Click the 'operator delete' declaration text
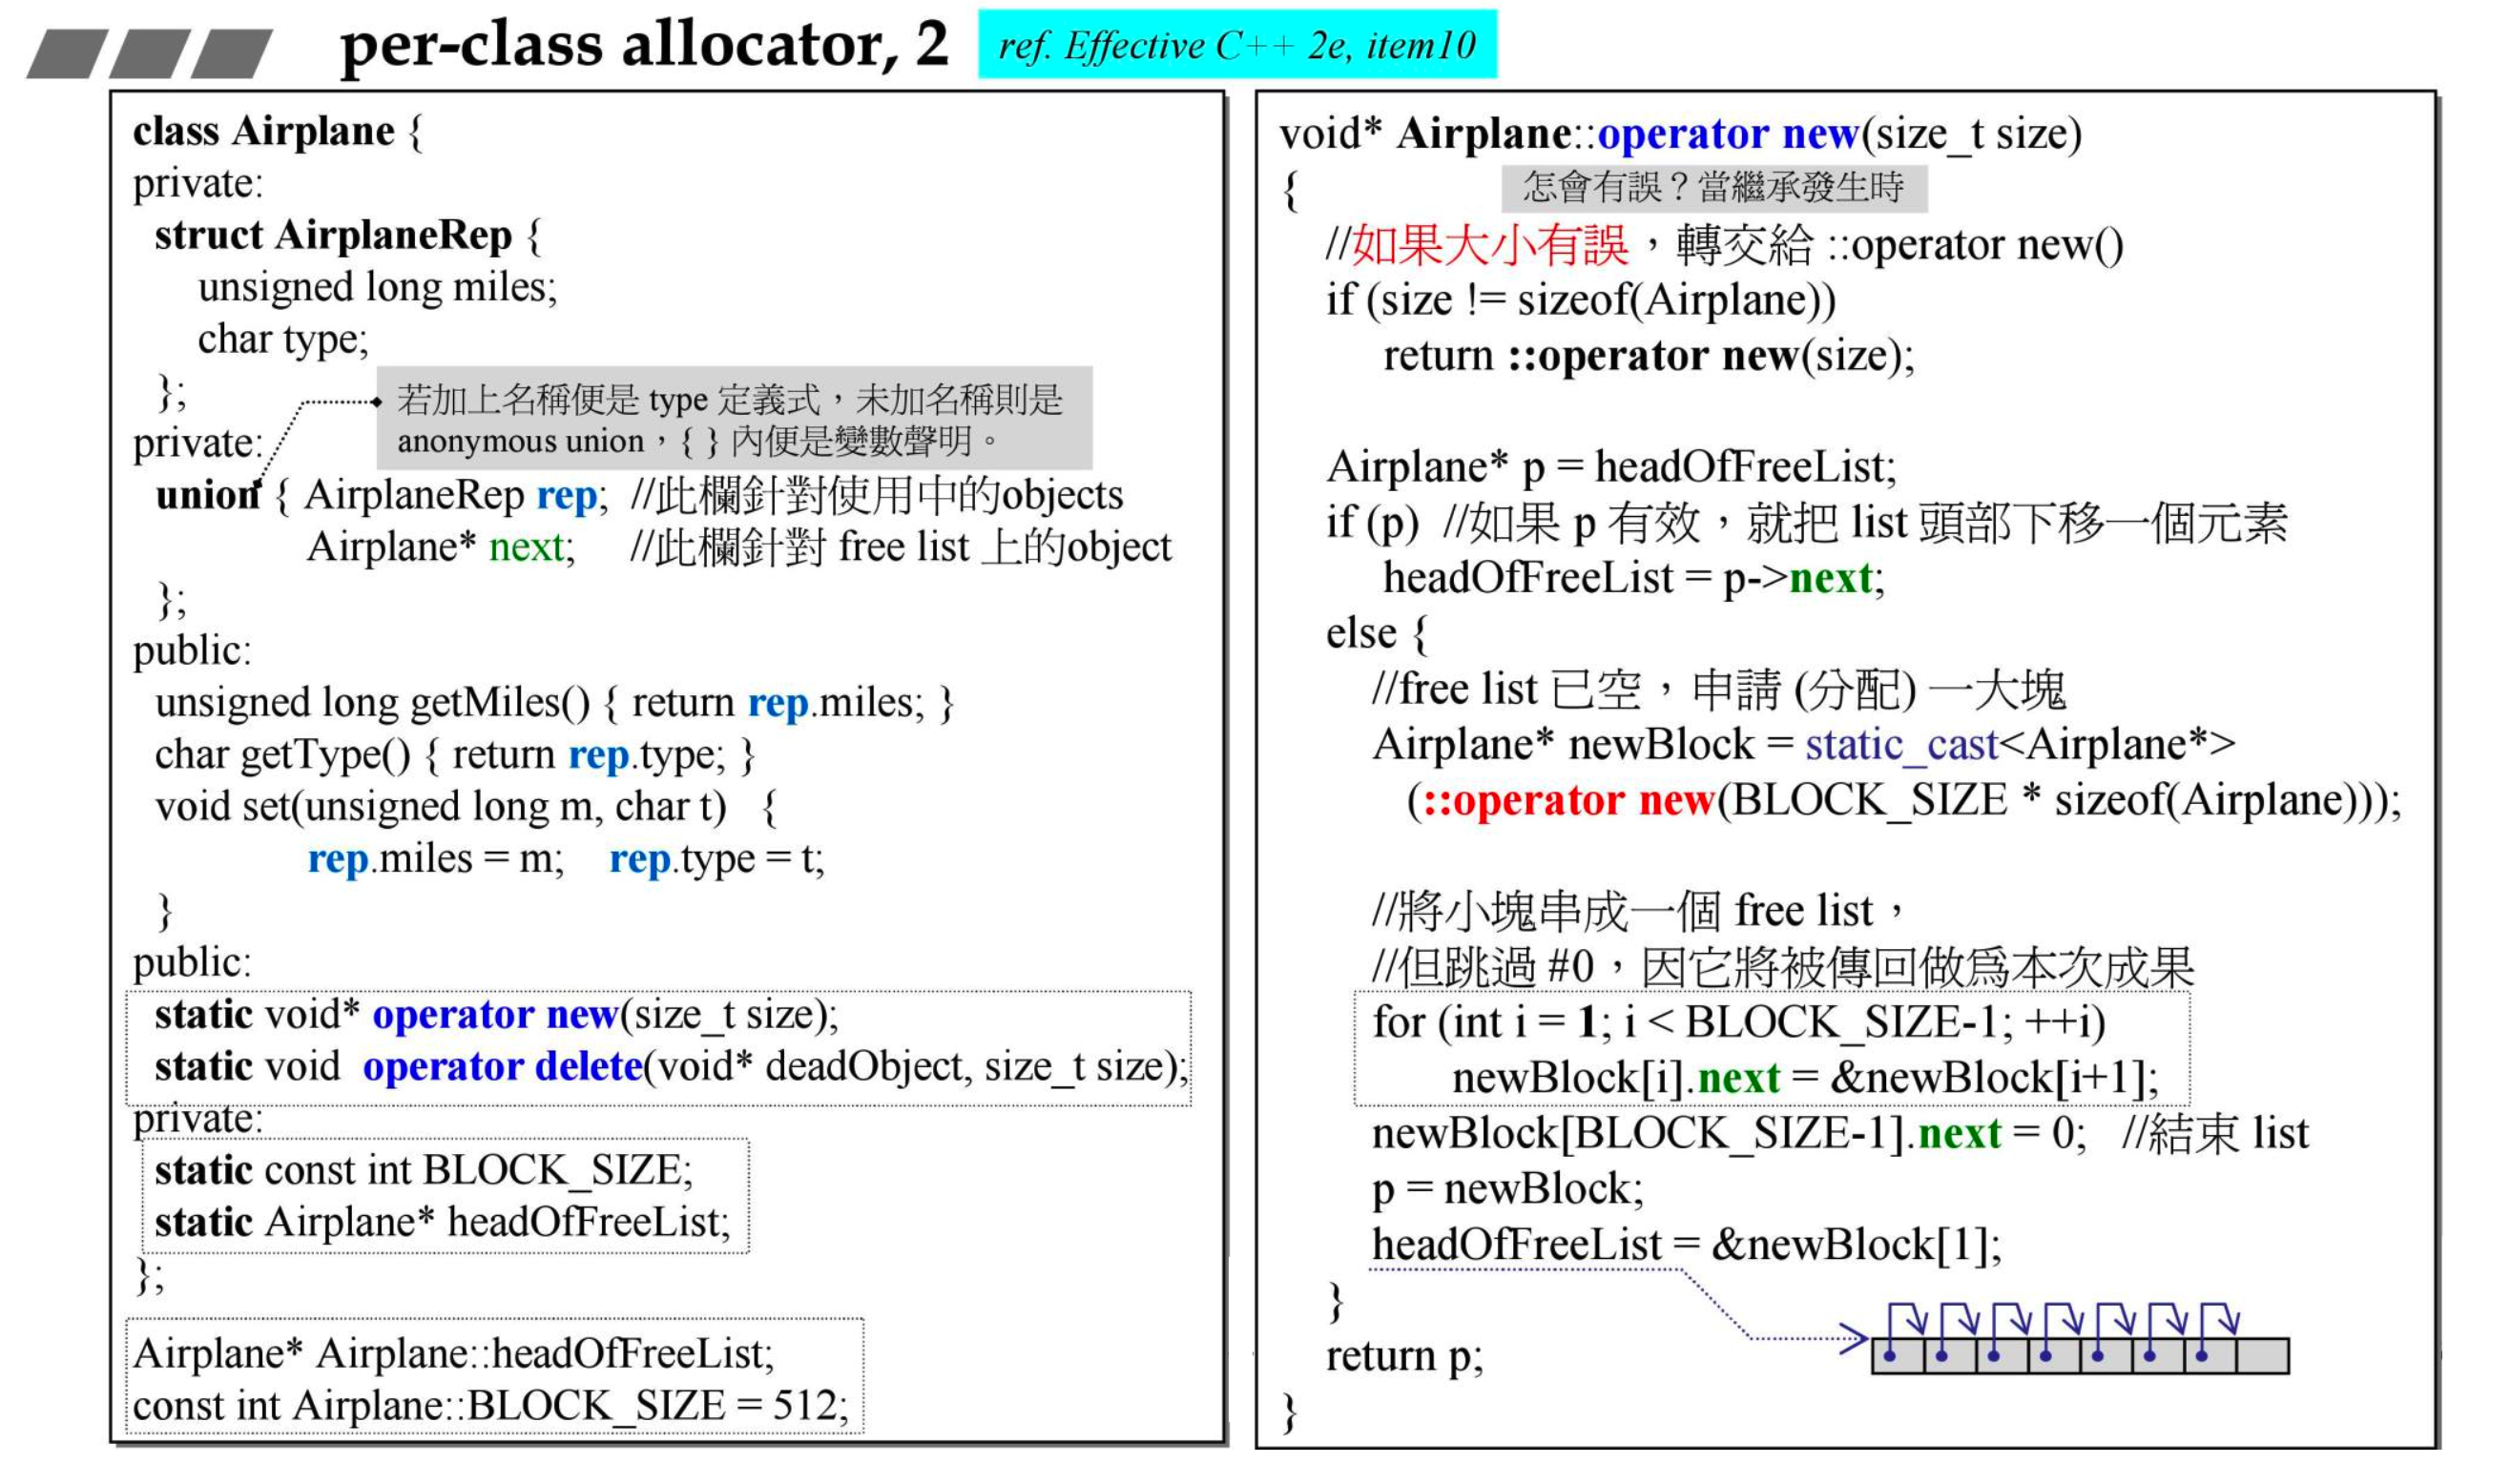Screen dimensions: 2511x1484 (502, 1066)
